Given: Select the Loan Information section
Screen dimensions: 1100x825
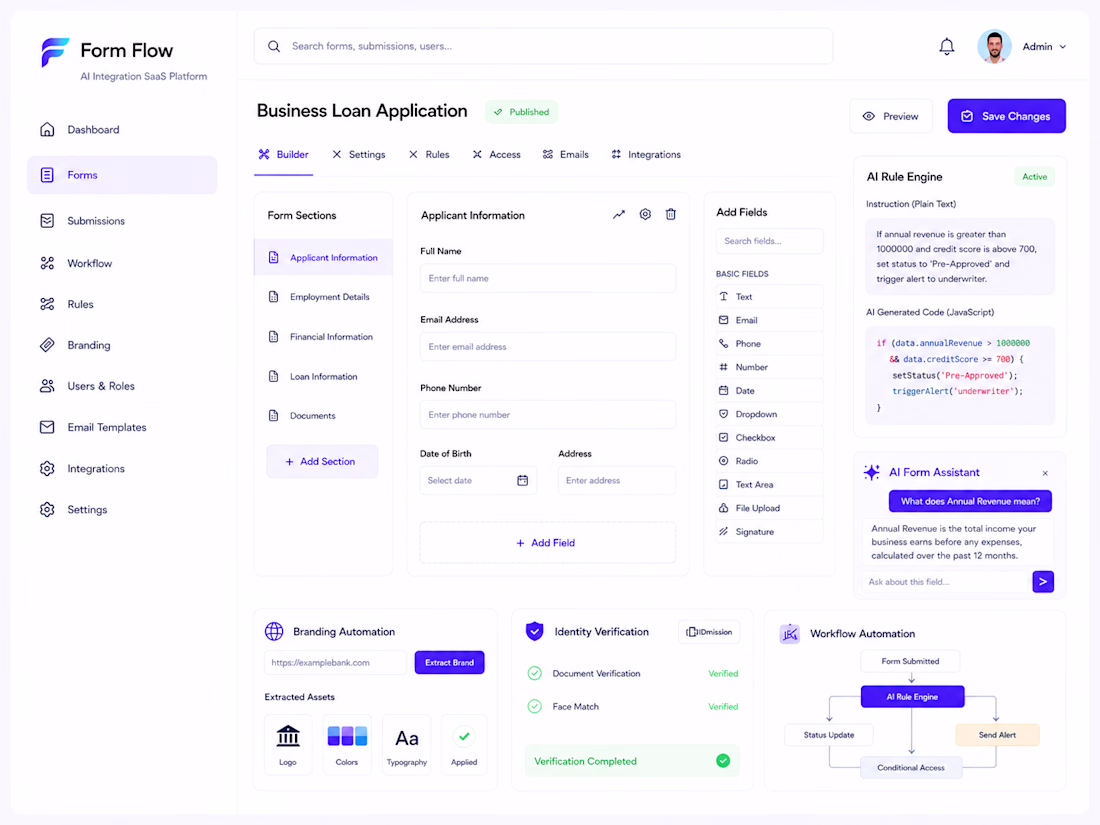Looking at the screenshot, I should tap(323, 377).
